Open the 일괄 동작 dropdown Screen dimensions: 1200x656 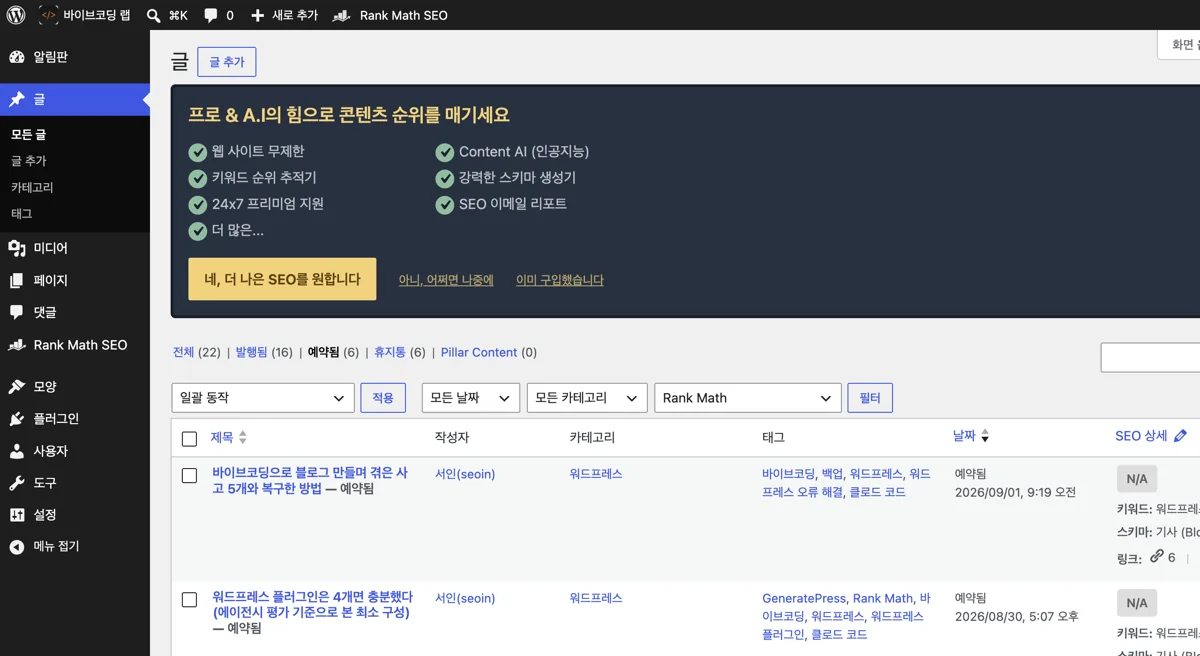click(x=263, y=398)
